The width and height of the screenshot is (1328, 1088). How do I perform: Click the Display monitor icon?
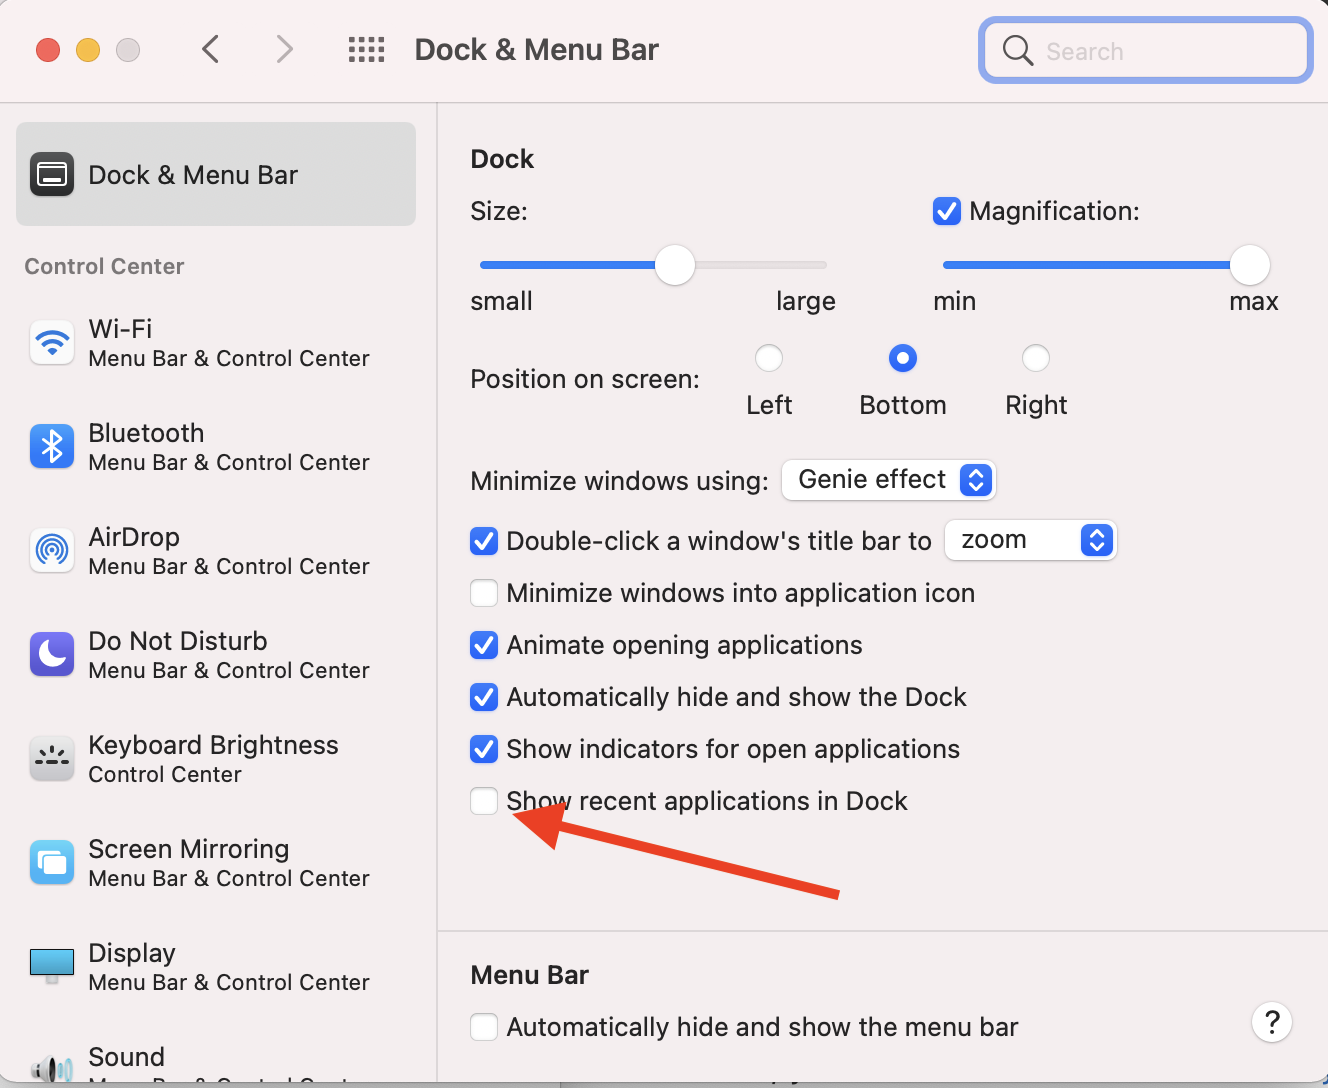coord(52,965)
